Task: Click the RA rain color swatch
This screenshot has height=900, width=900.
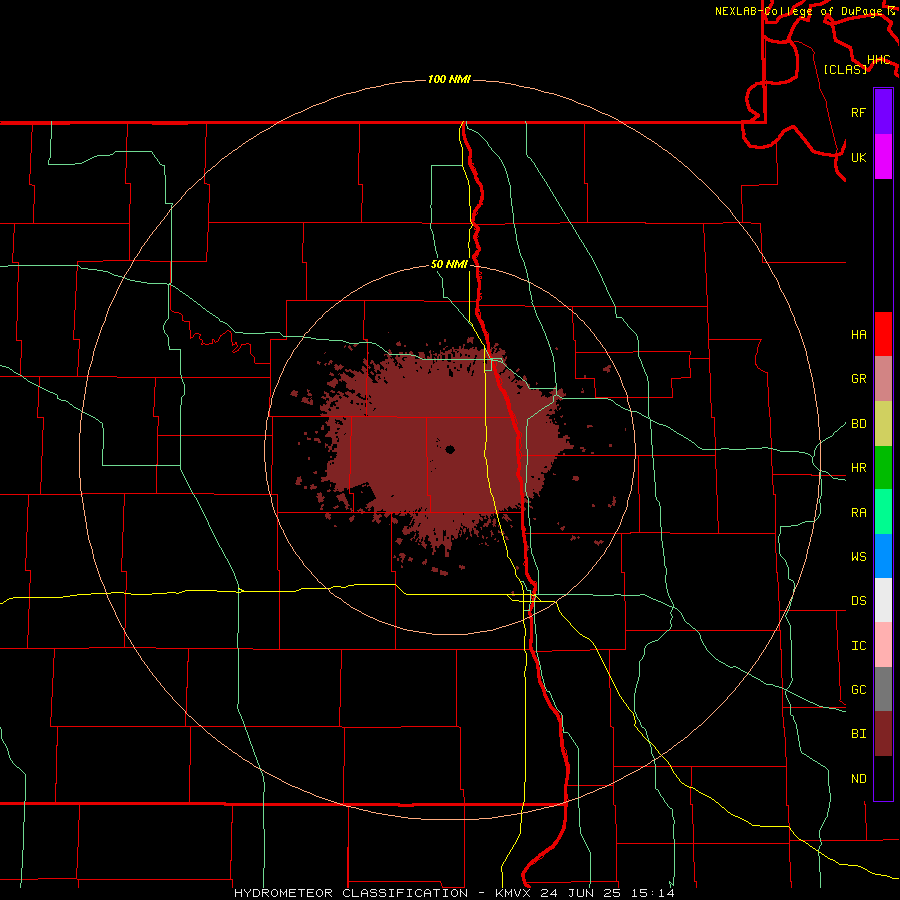Action: [883, 512]
